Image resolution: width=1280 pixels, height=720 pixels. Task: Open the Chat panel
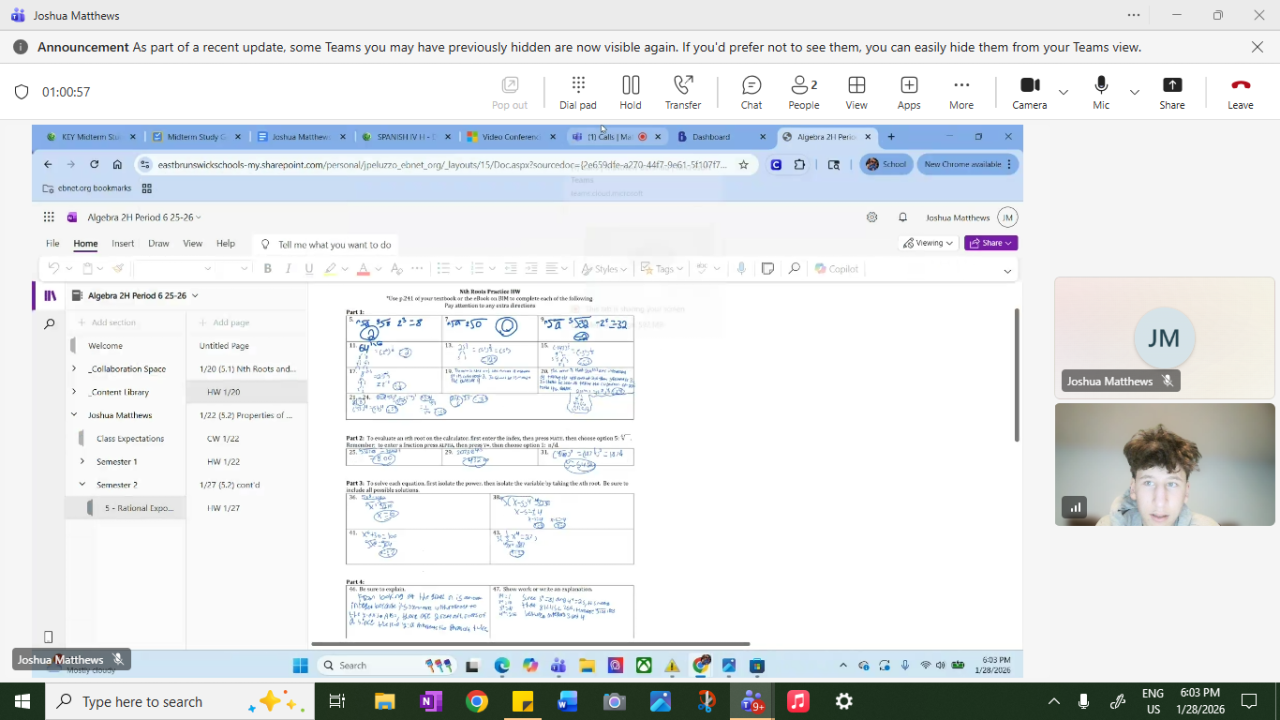pos(752,92)
